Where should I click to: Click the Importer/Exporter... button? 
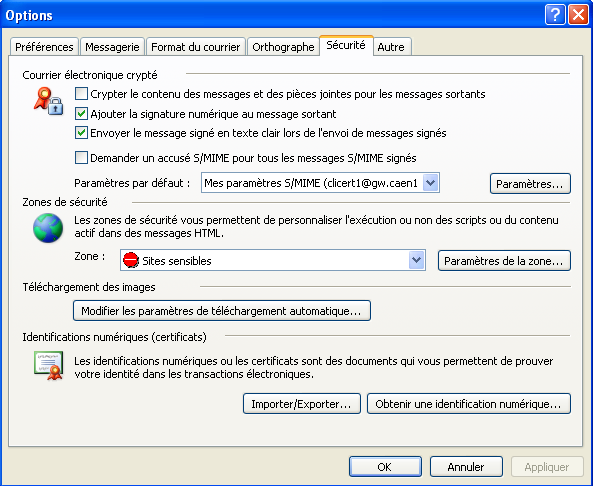(x=301, y=404)
